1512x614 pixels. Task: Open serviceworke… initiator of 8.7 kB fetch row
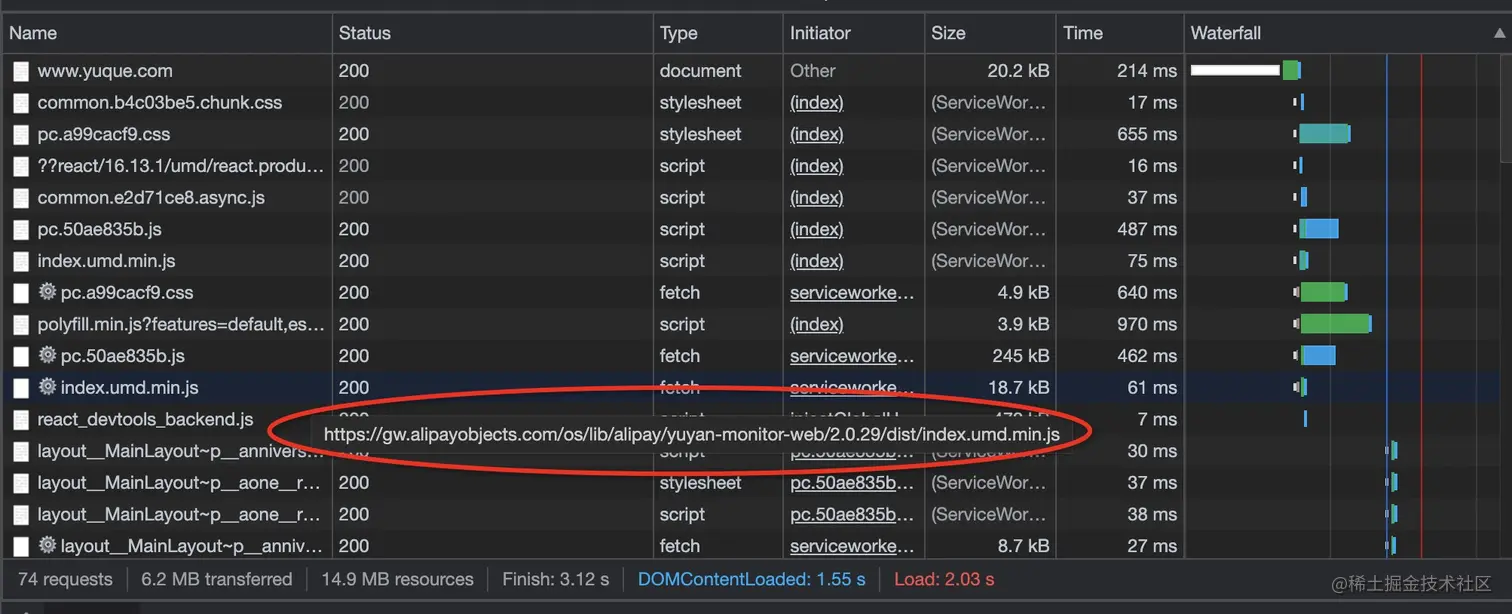pyautogui.click(x=852, y=546)
